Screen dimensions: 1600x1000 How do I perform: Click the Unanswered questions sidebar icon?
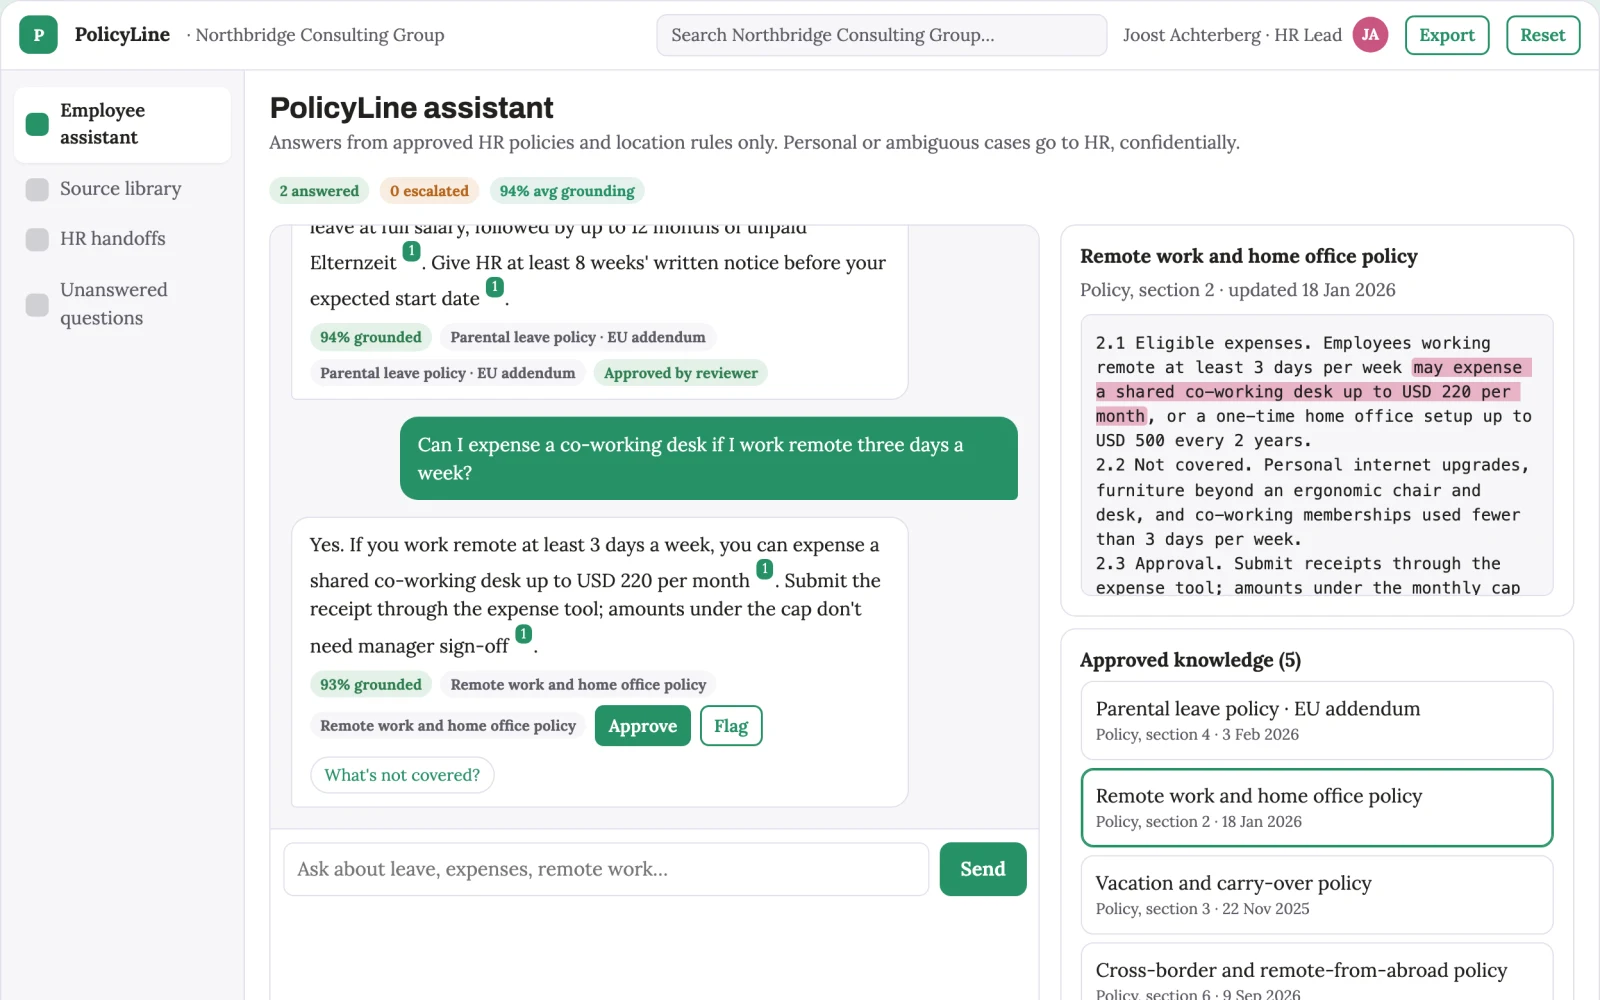(x=37, y=304)
